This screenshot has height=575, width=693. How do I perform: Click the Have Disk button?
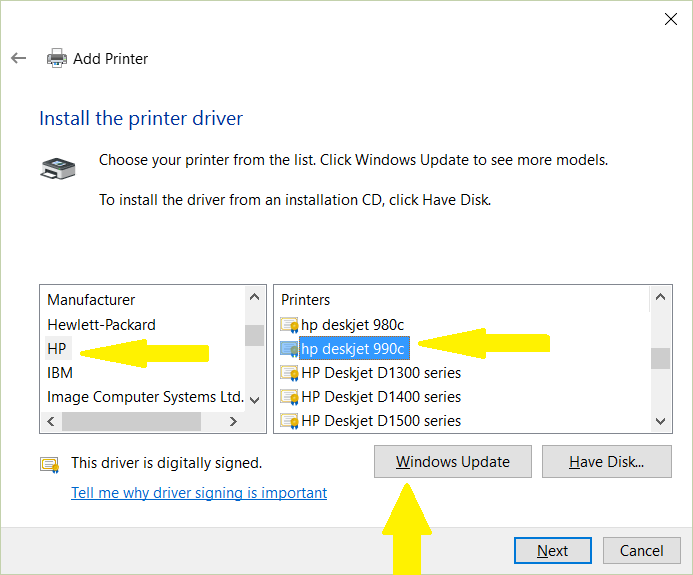click(606, 461)
